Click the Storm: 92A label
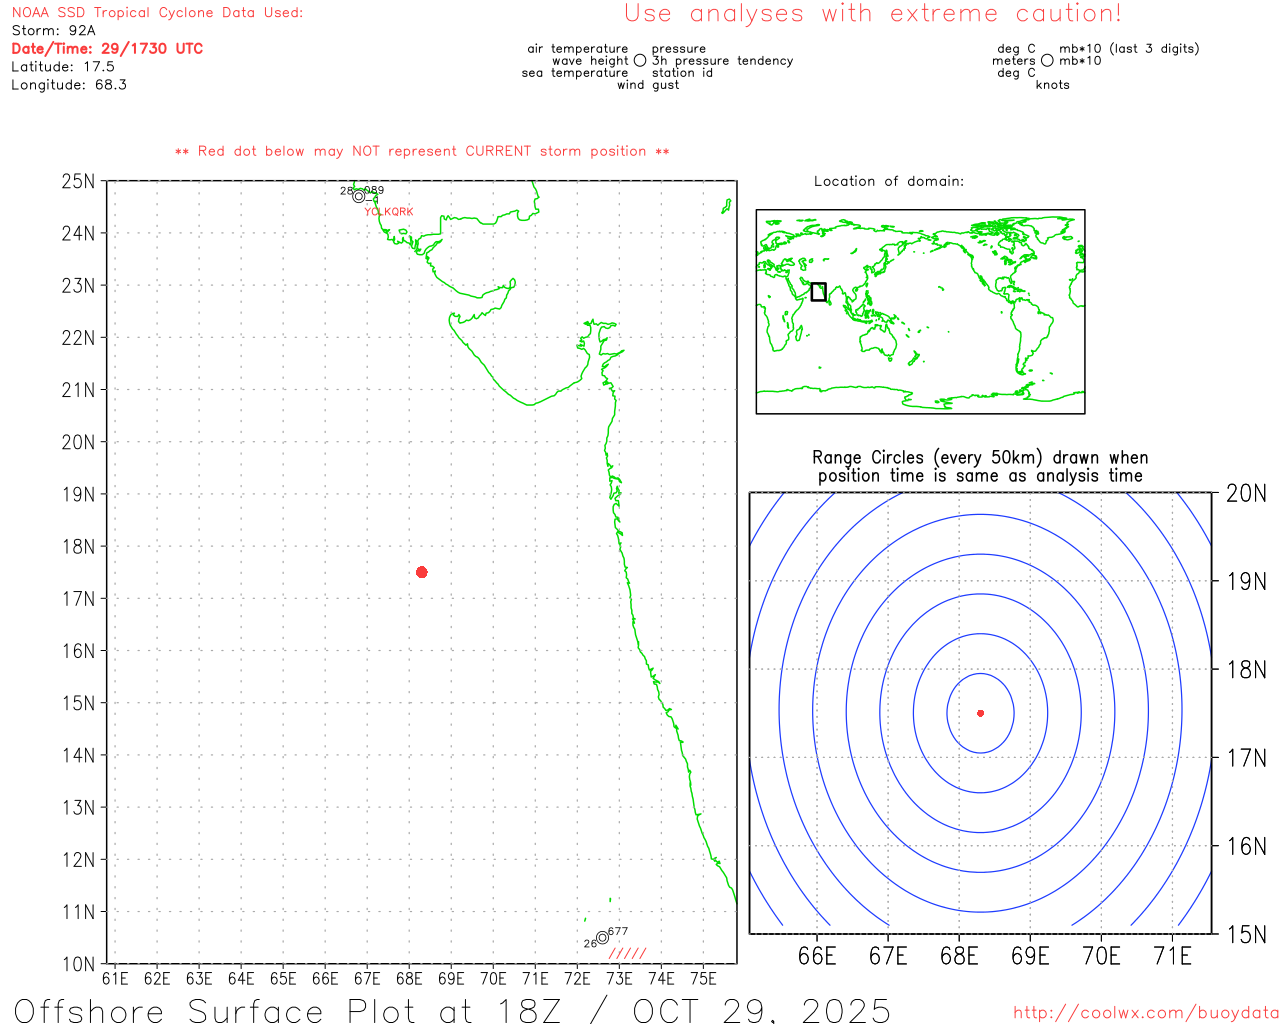Viewport: 1280px width, 1024px height. [x=53, y=31]
